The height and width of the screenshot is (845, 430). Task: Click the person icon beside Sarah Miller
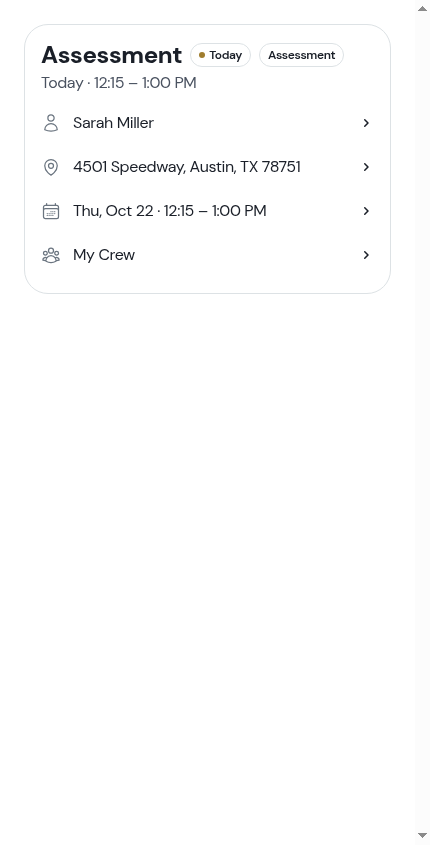pyautogui.click(x=51, y=123)
